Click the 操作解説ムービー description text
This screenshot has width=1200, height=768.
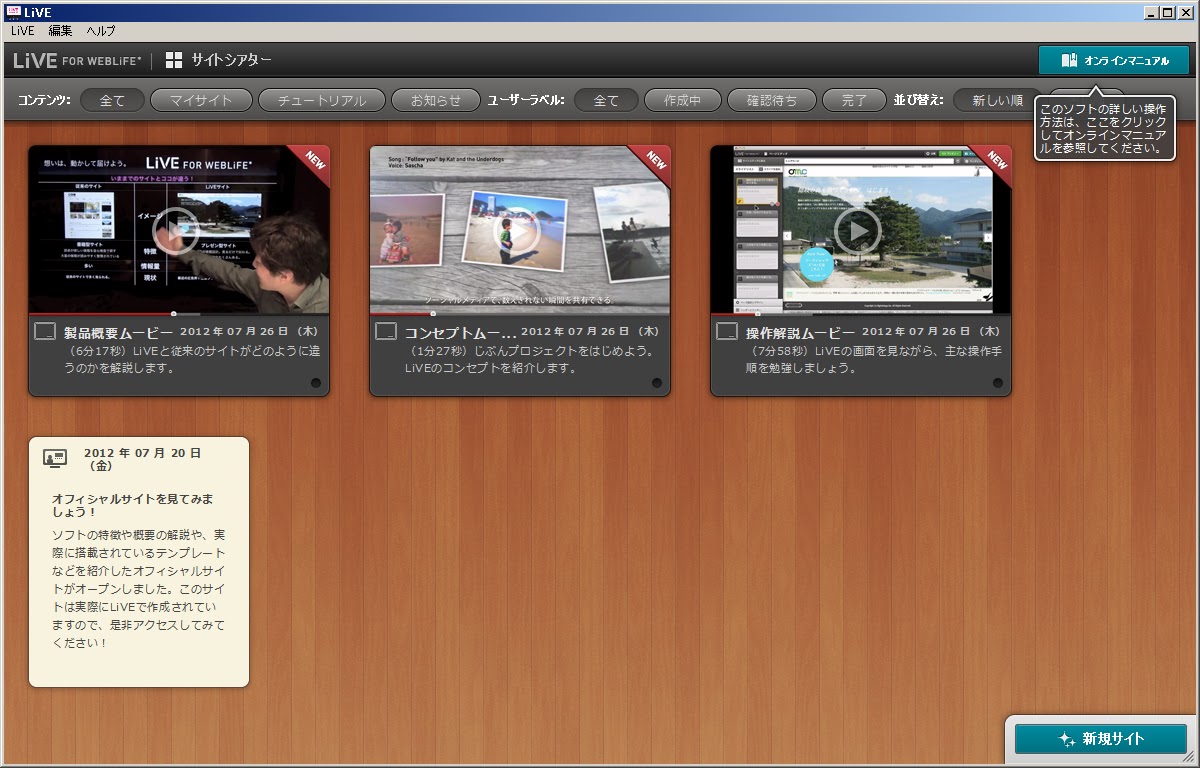pyautogui.click(x=874, y=360)
